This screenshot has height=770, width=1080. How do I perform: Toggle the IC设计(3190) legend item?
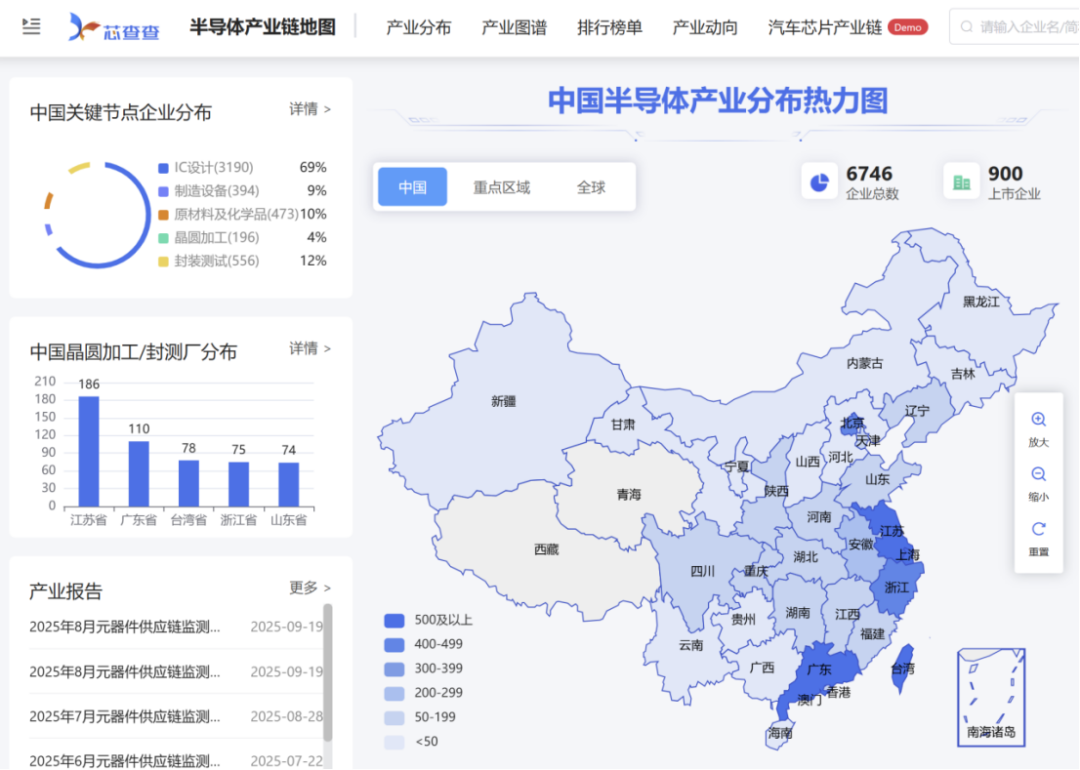(206, 167)
